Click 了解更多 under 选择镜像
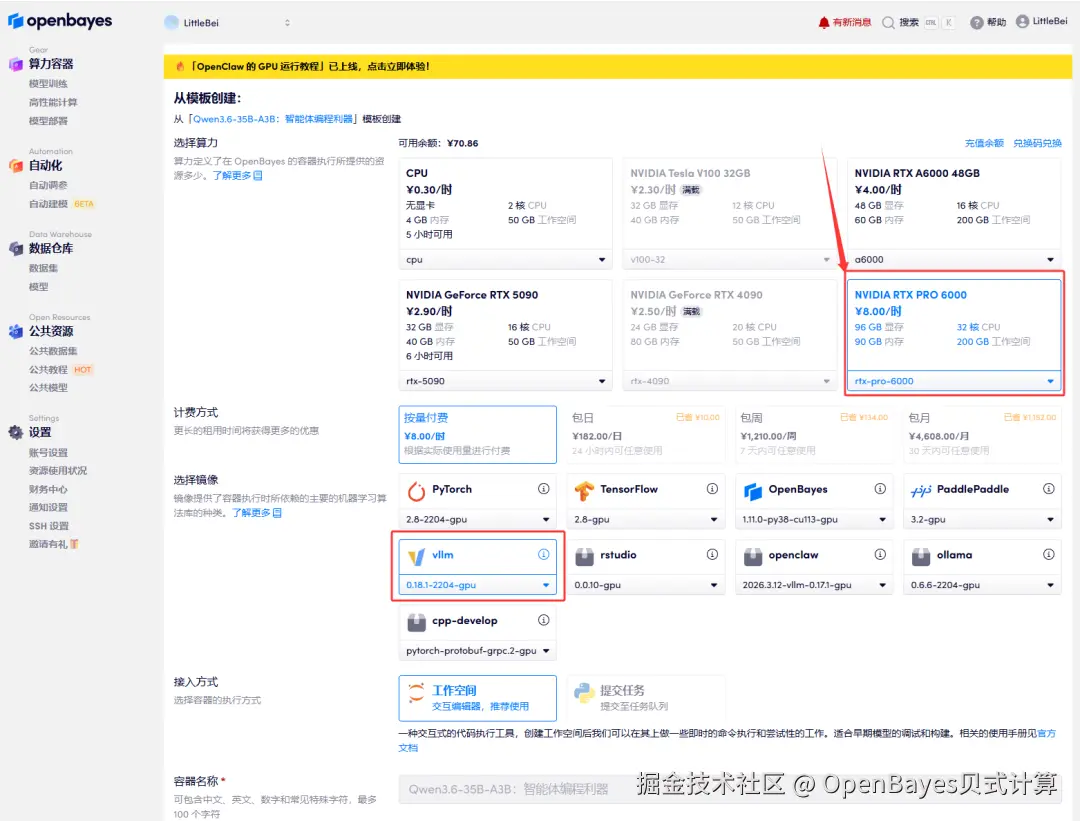Screen dimensions: 1080x821 (256, 513)
